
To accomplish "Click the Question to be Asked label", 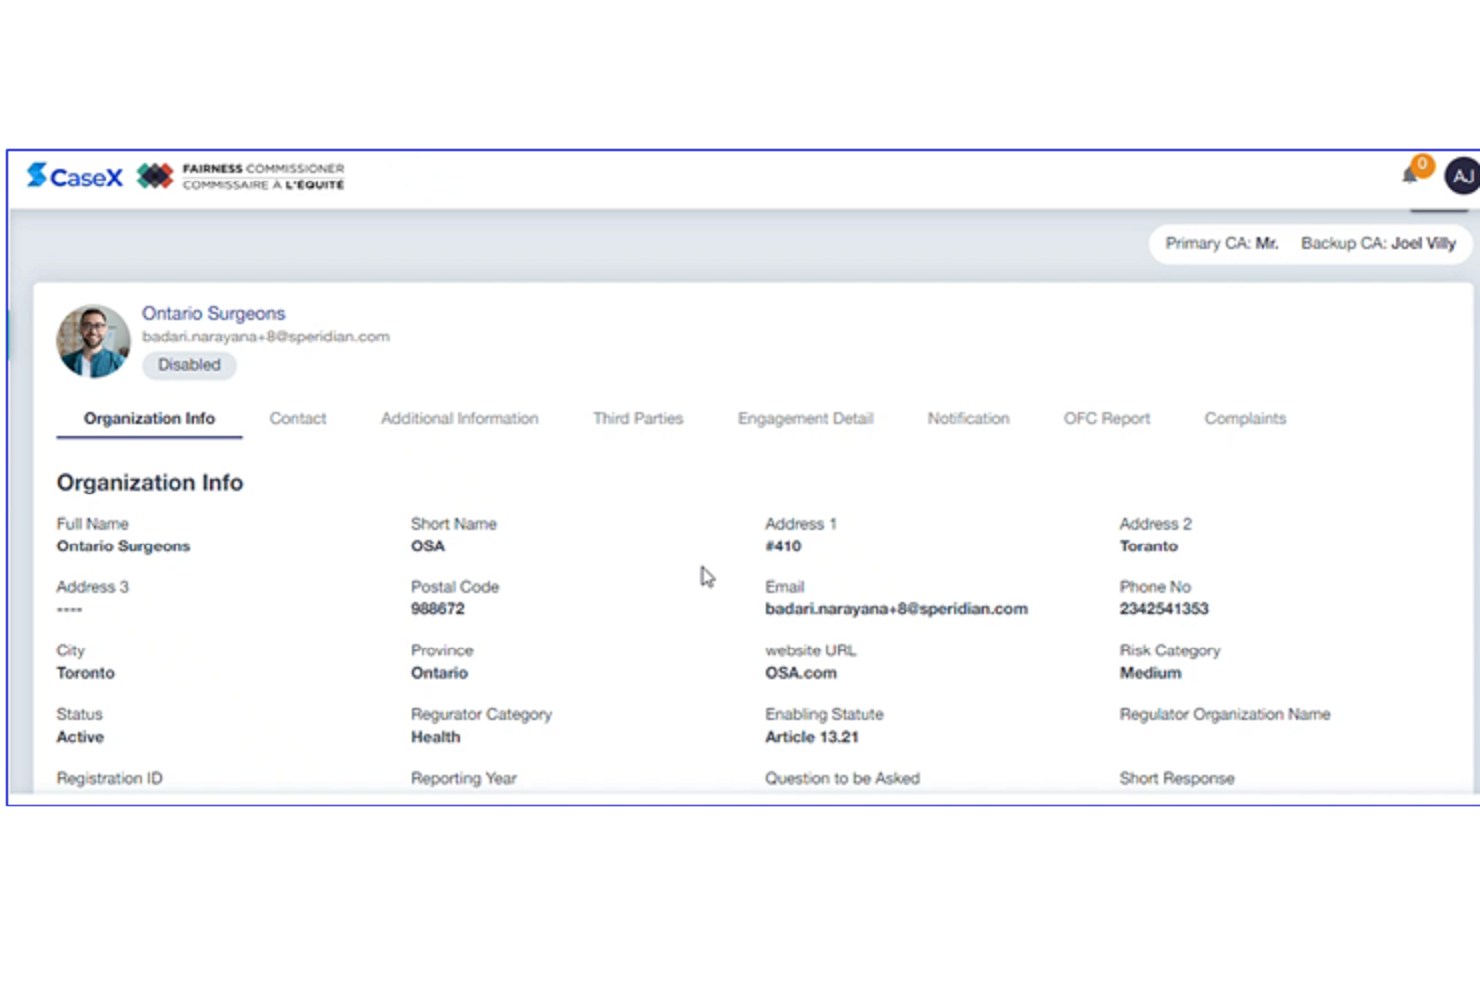I will coord(842,778).
